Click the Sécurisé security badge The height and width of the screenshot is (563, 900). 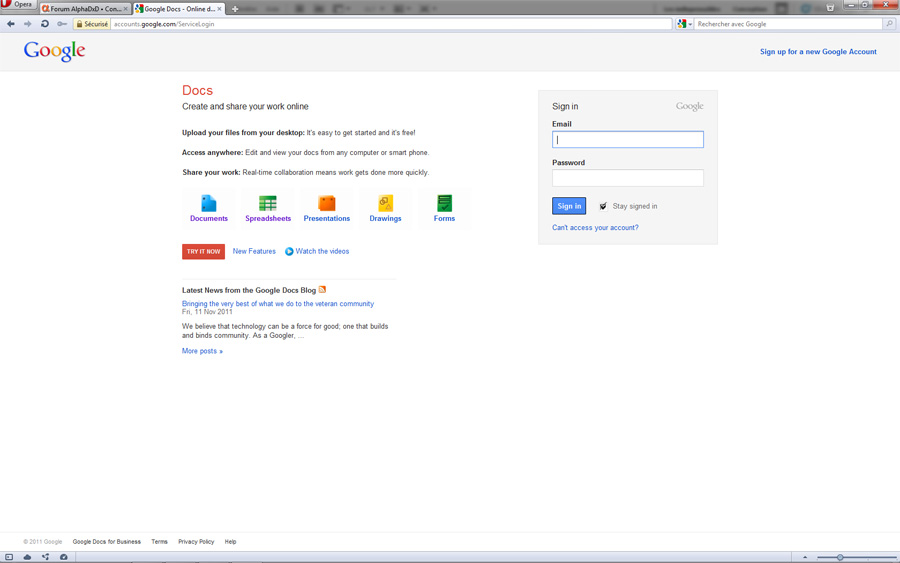pos(92,24)
